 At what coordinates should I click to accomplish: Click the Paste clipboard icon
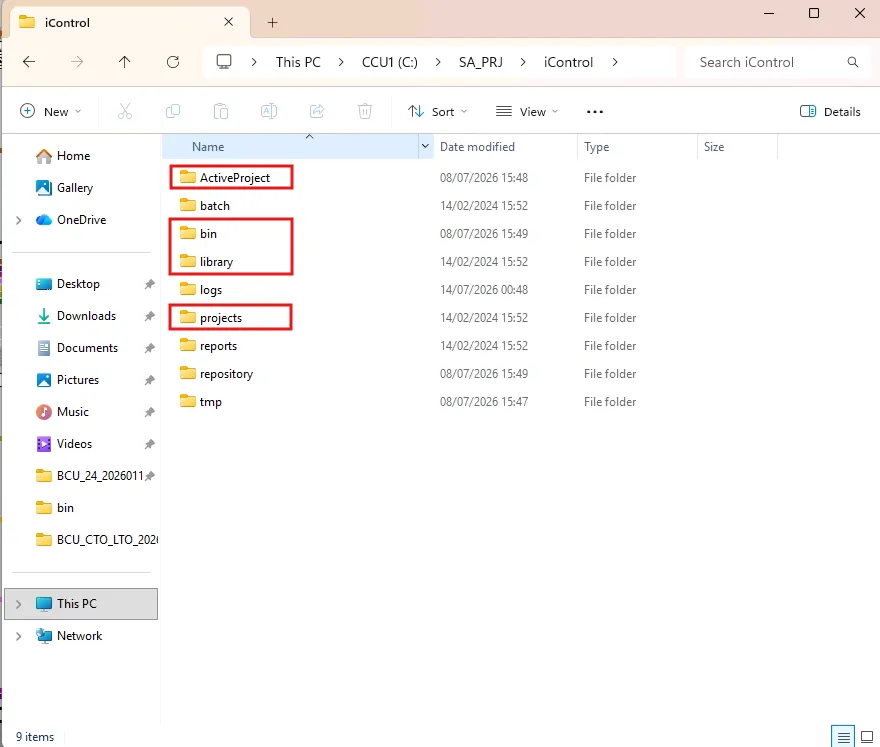(x=221, y=111)
